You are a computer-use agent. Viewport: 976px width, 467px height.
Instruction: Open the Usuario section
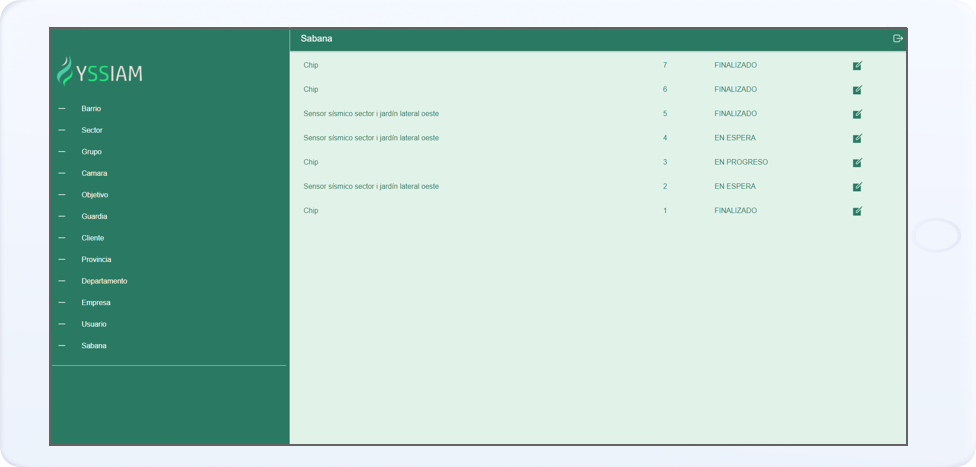94,324
